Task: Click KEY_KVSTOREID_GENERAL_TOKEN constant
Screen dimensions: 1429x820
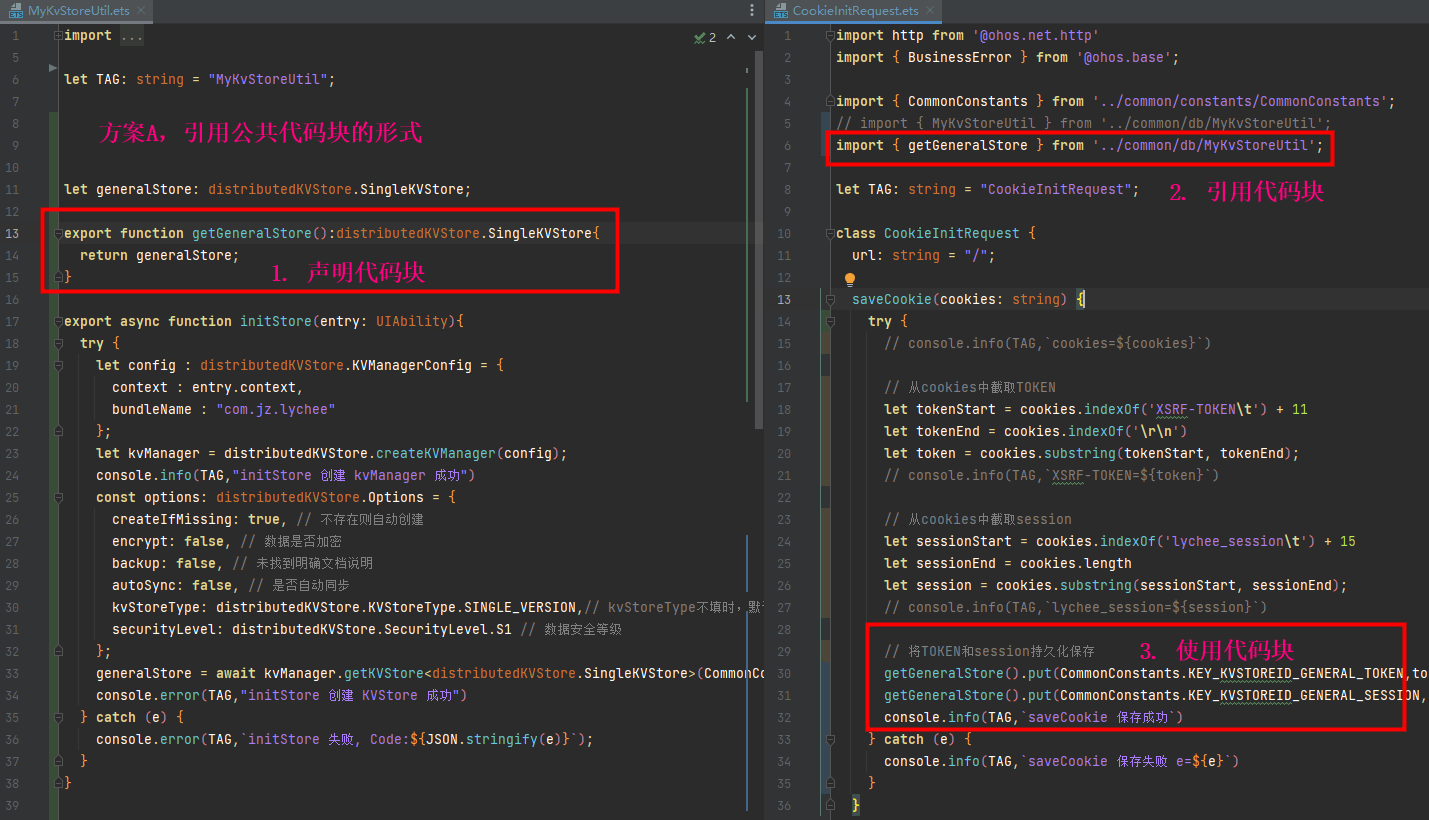Action: click(1298, 673)
